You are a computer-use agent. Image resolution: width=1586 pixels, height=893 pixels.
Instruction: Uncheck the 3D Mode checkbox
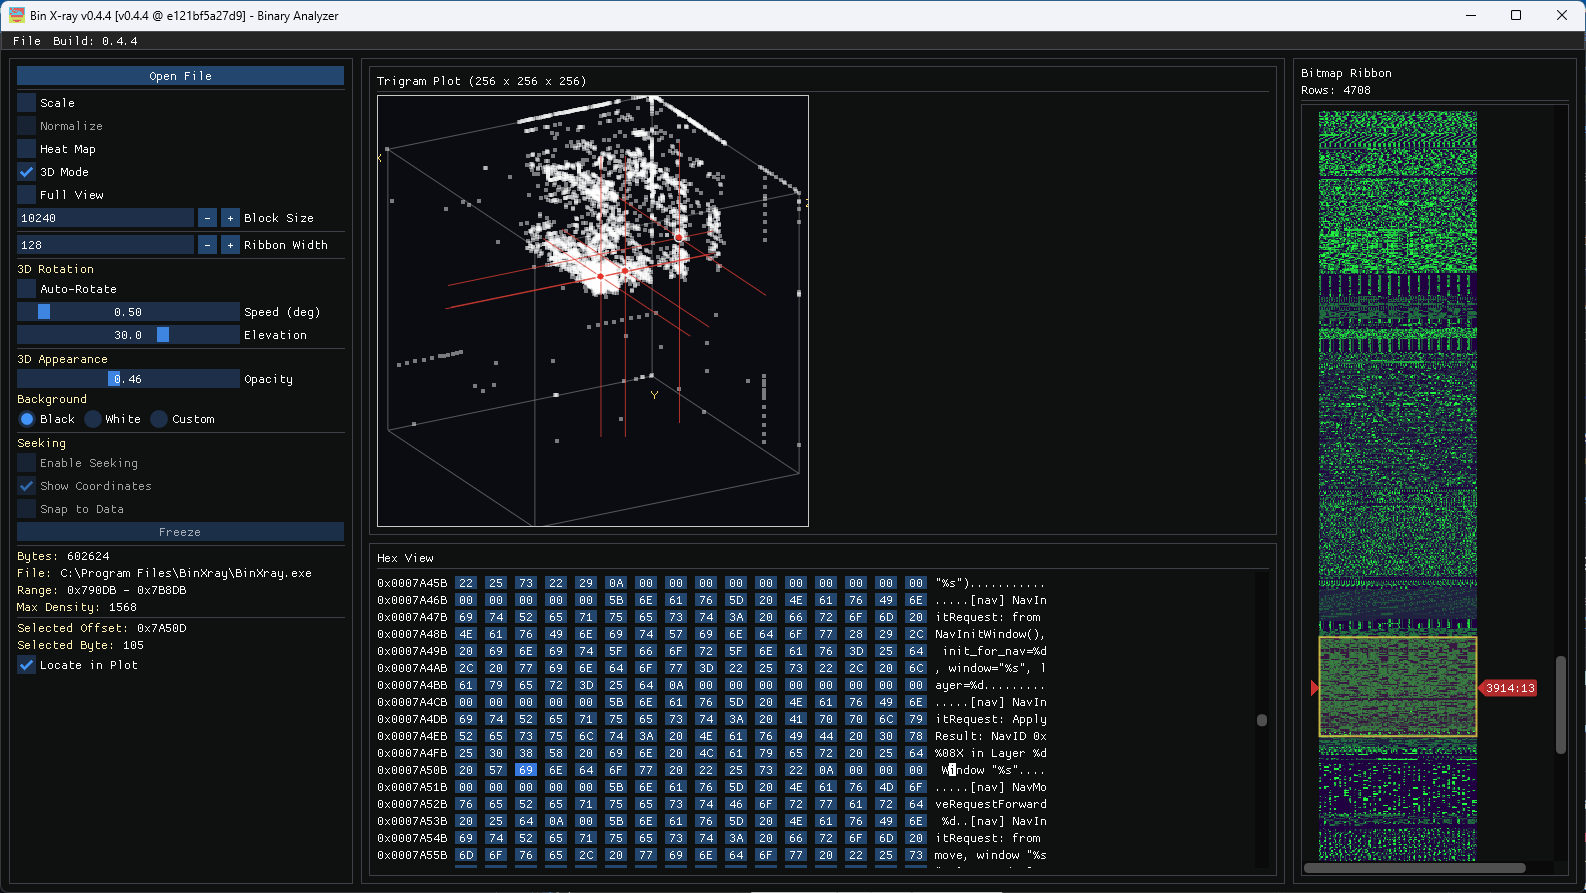click(26, 172)
